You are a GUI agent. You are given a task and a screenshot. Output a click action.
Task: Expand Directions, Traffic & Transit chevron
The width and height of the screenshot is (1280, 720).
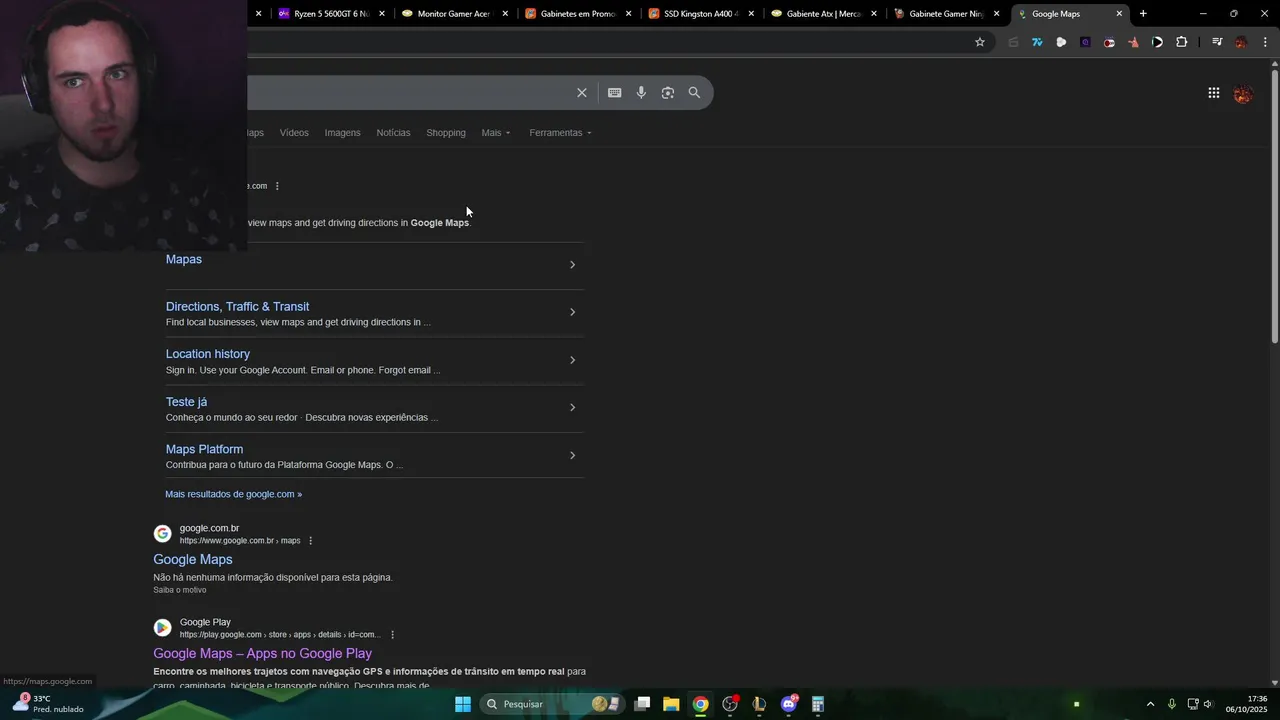coord(572,312)
